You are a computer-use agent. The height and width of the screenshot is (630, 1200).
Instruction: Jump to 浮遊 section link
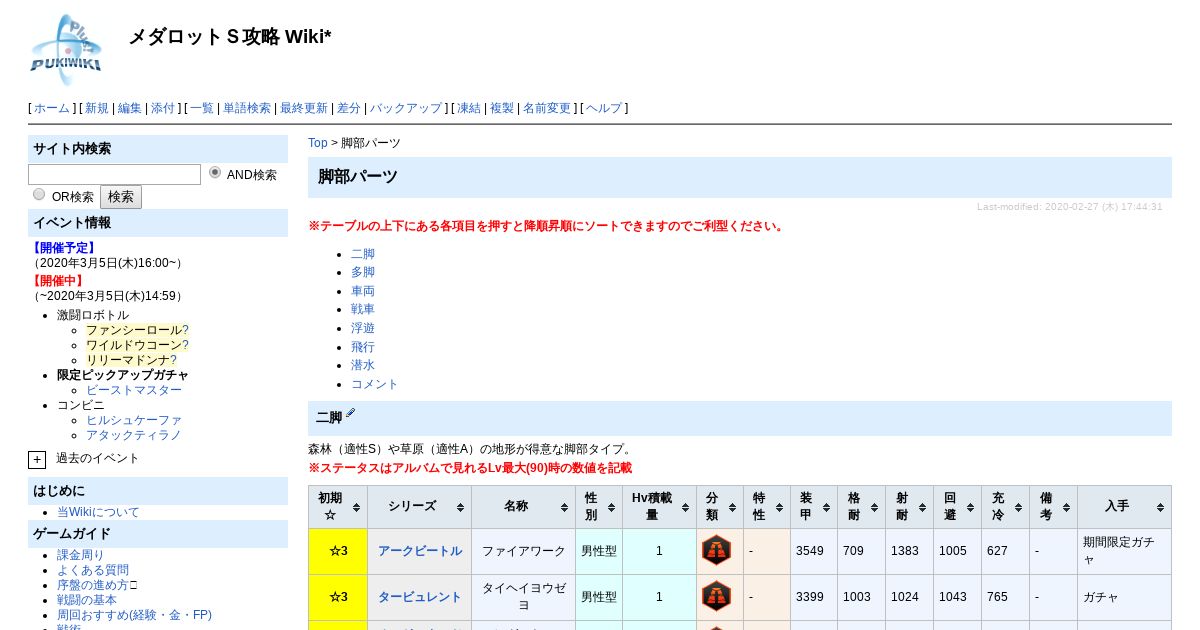363,328
